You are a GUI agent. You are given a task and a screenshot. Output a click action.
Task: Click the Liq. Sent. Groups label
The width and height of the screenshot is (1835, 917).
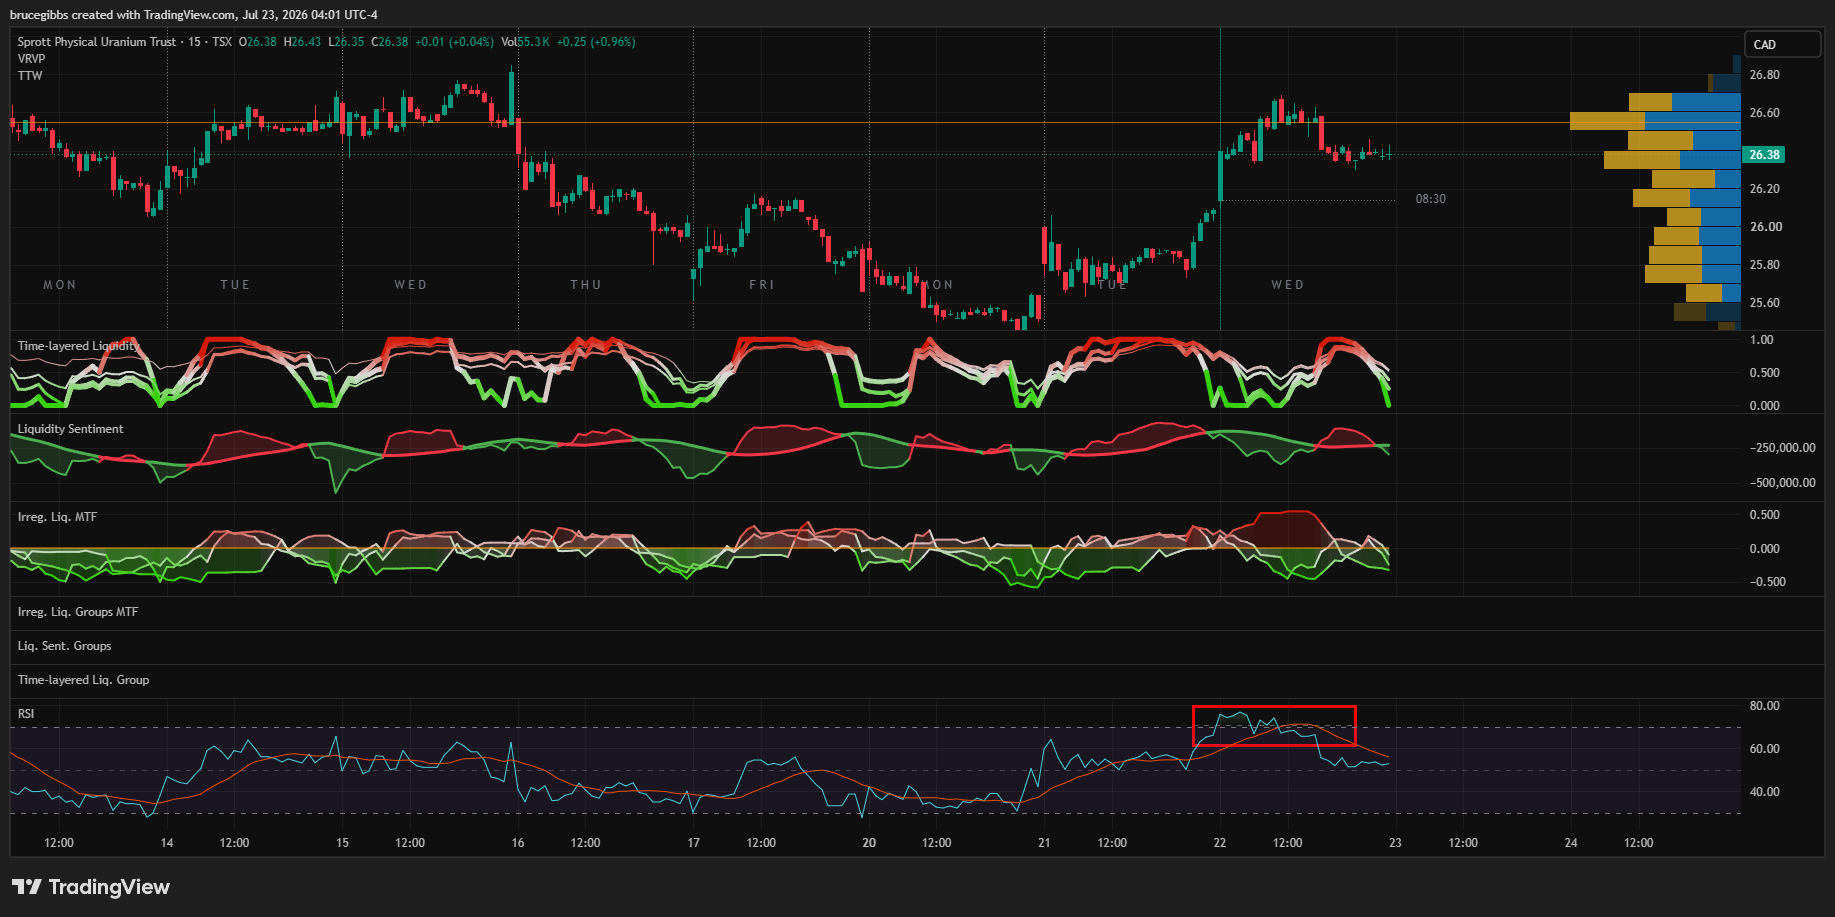[x=65, y=646]
